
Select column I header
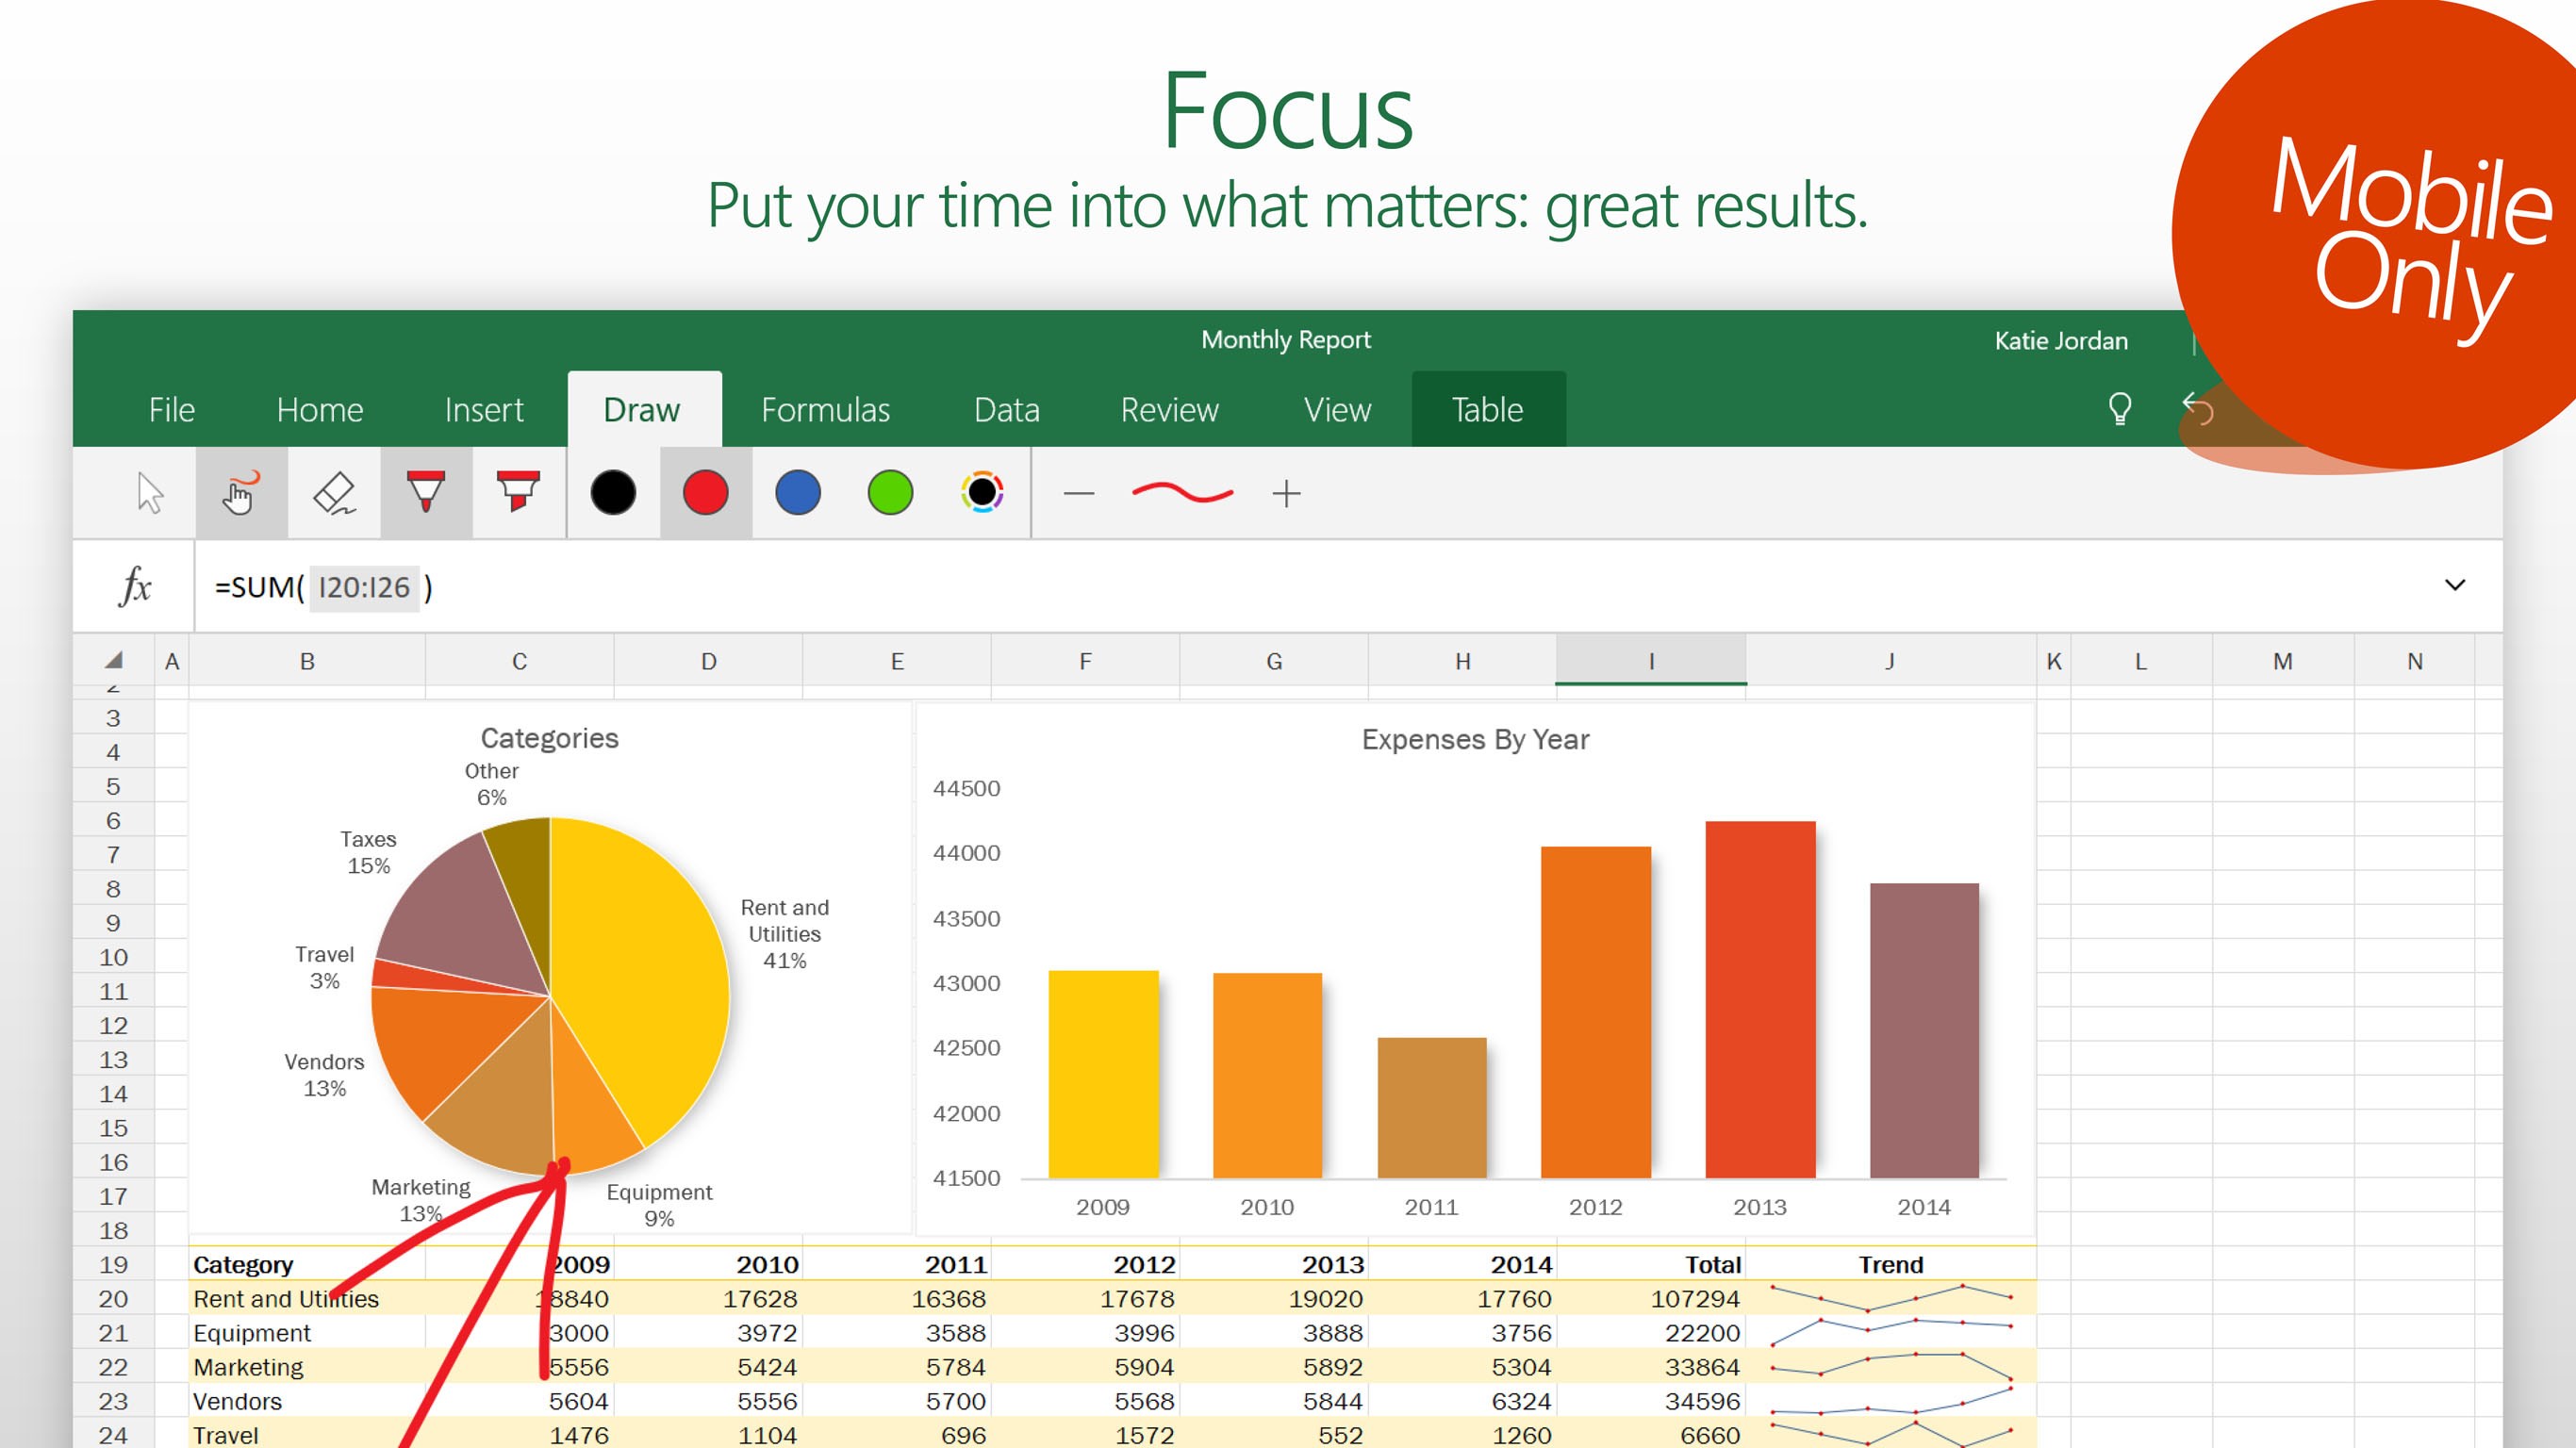[x=1650, y=661]
